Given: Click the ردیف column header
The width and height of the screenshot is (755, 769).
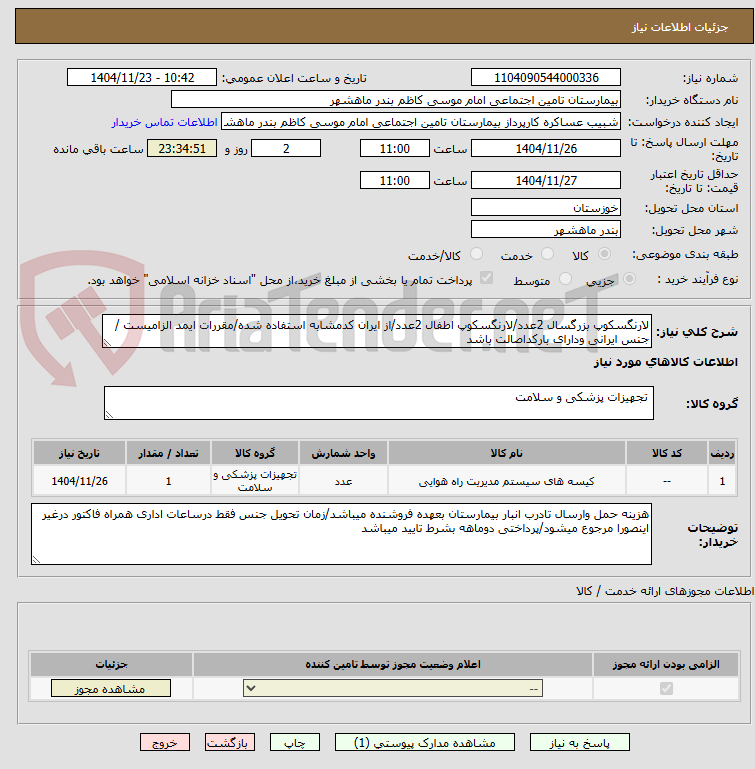Looking at the screenshot, I should coord(722,453).
